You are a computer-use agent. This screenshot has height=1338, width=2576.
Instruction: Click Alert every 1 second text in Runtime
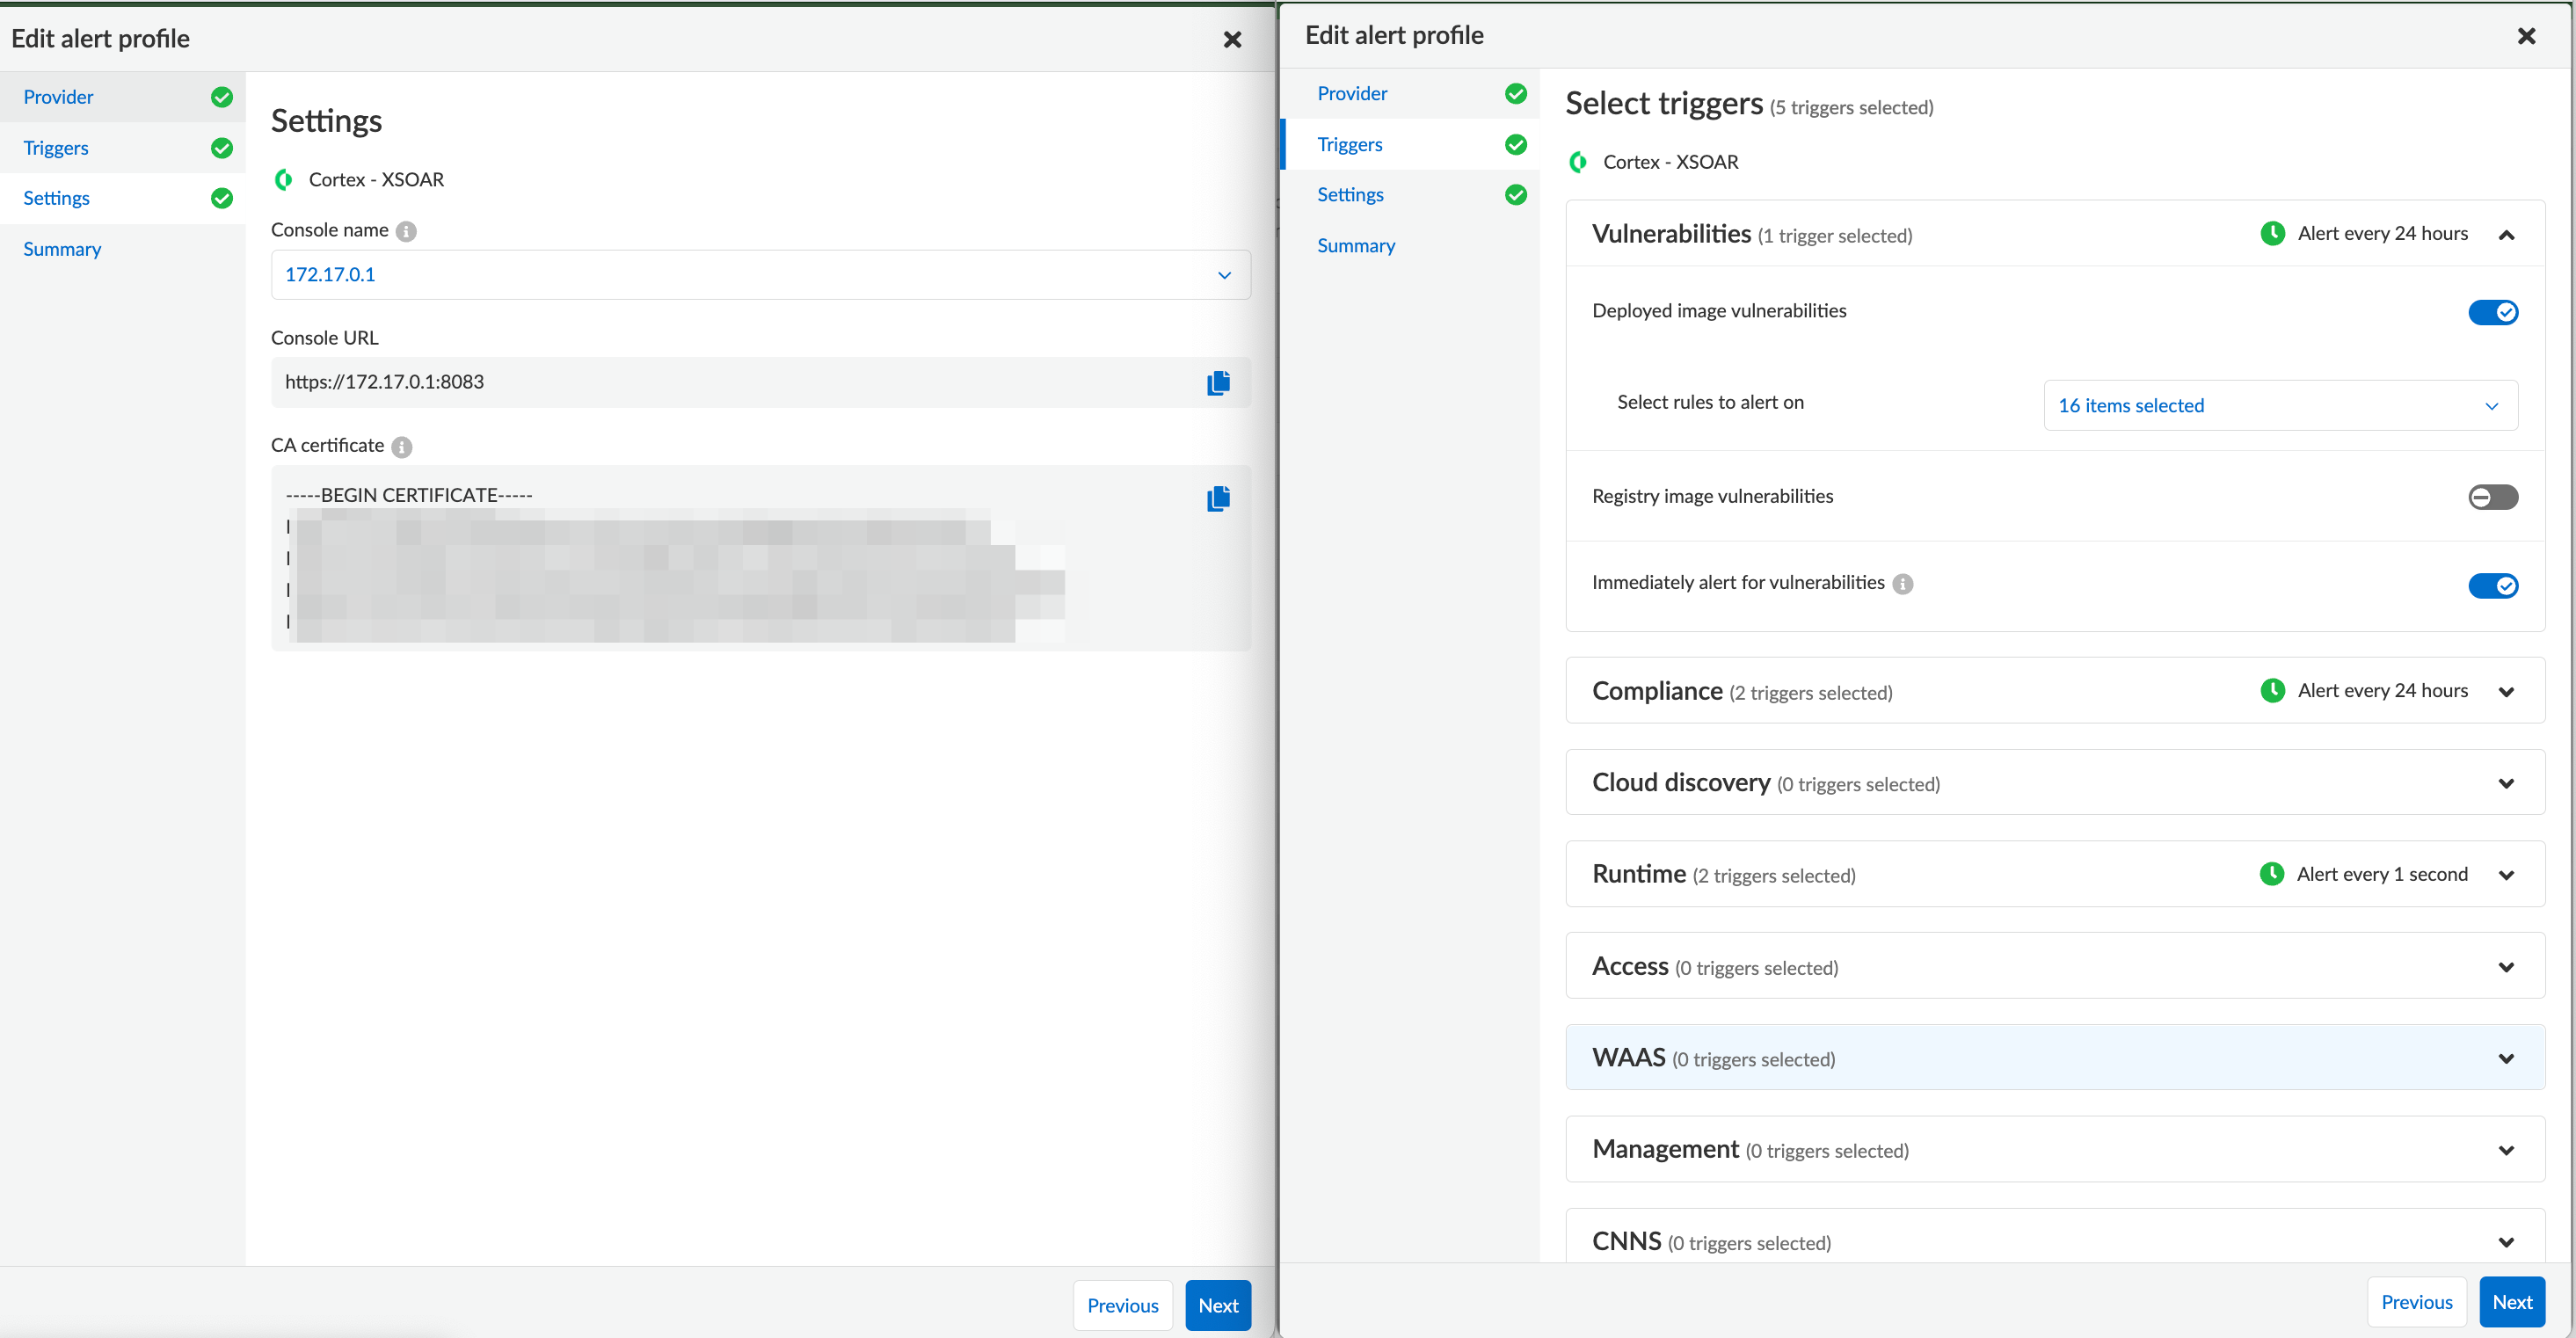tap(2382, 874)
